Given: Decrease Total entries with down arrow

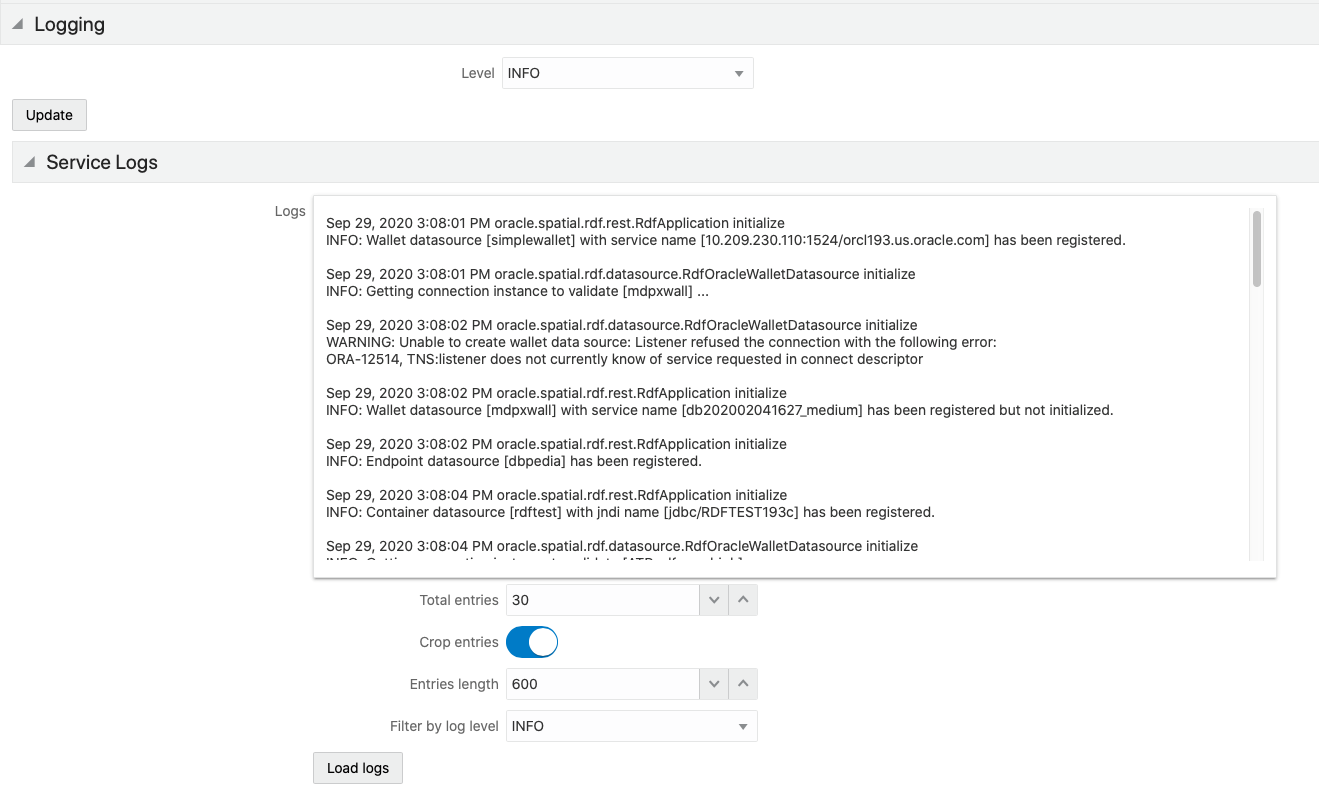Looking at the screenshot, I should [x=714, y=600].
